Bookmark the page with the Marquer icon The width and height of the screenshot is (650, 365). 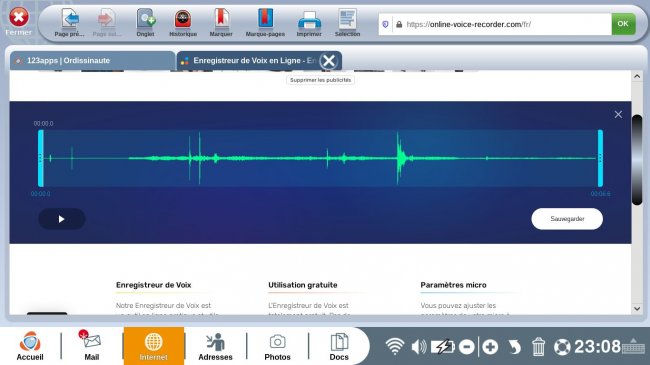(x=221, y=23)
